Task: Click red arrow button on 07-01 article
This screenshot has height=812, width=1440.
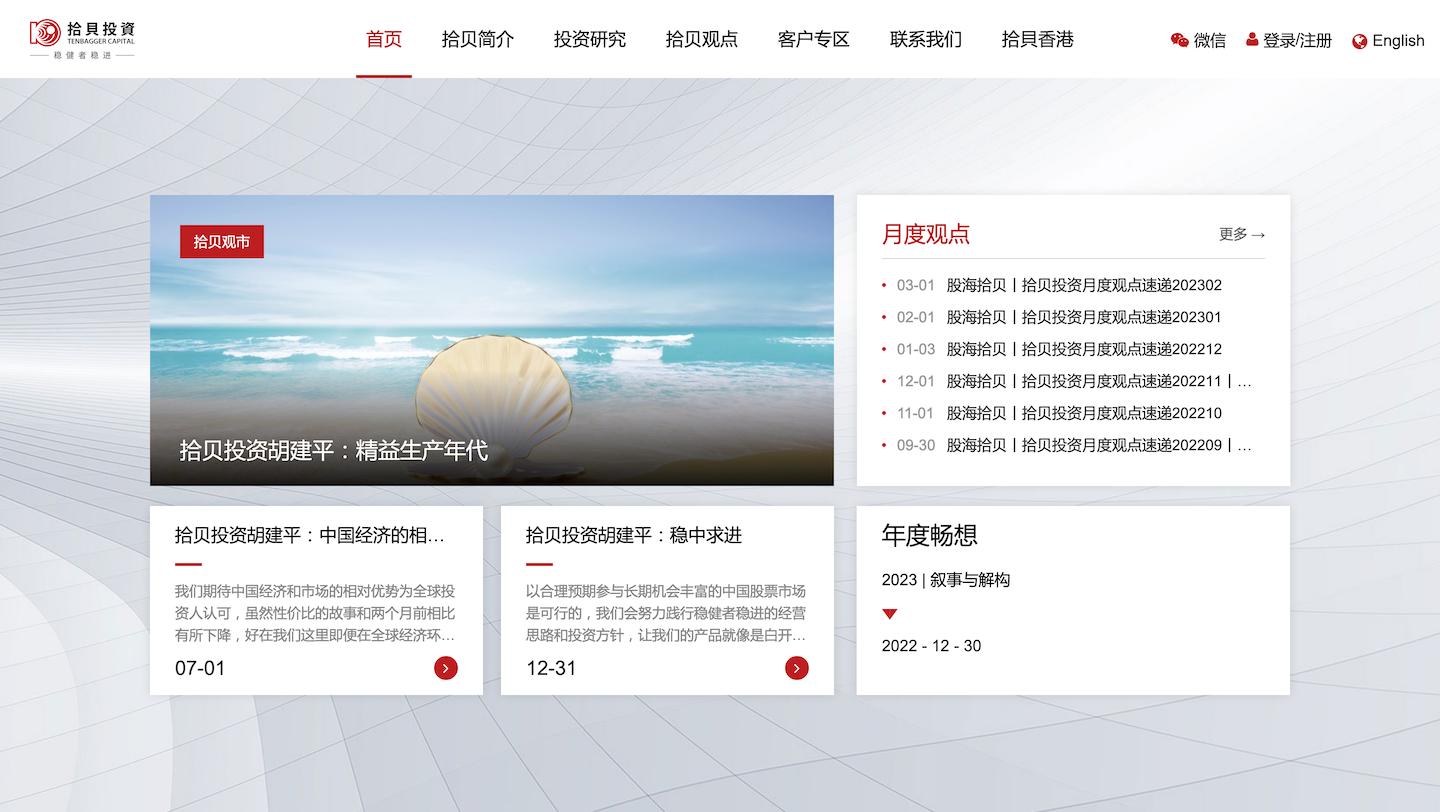Action: click(x=446, y=668)
